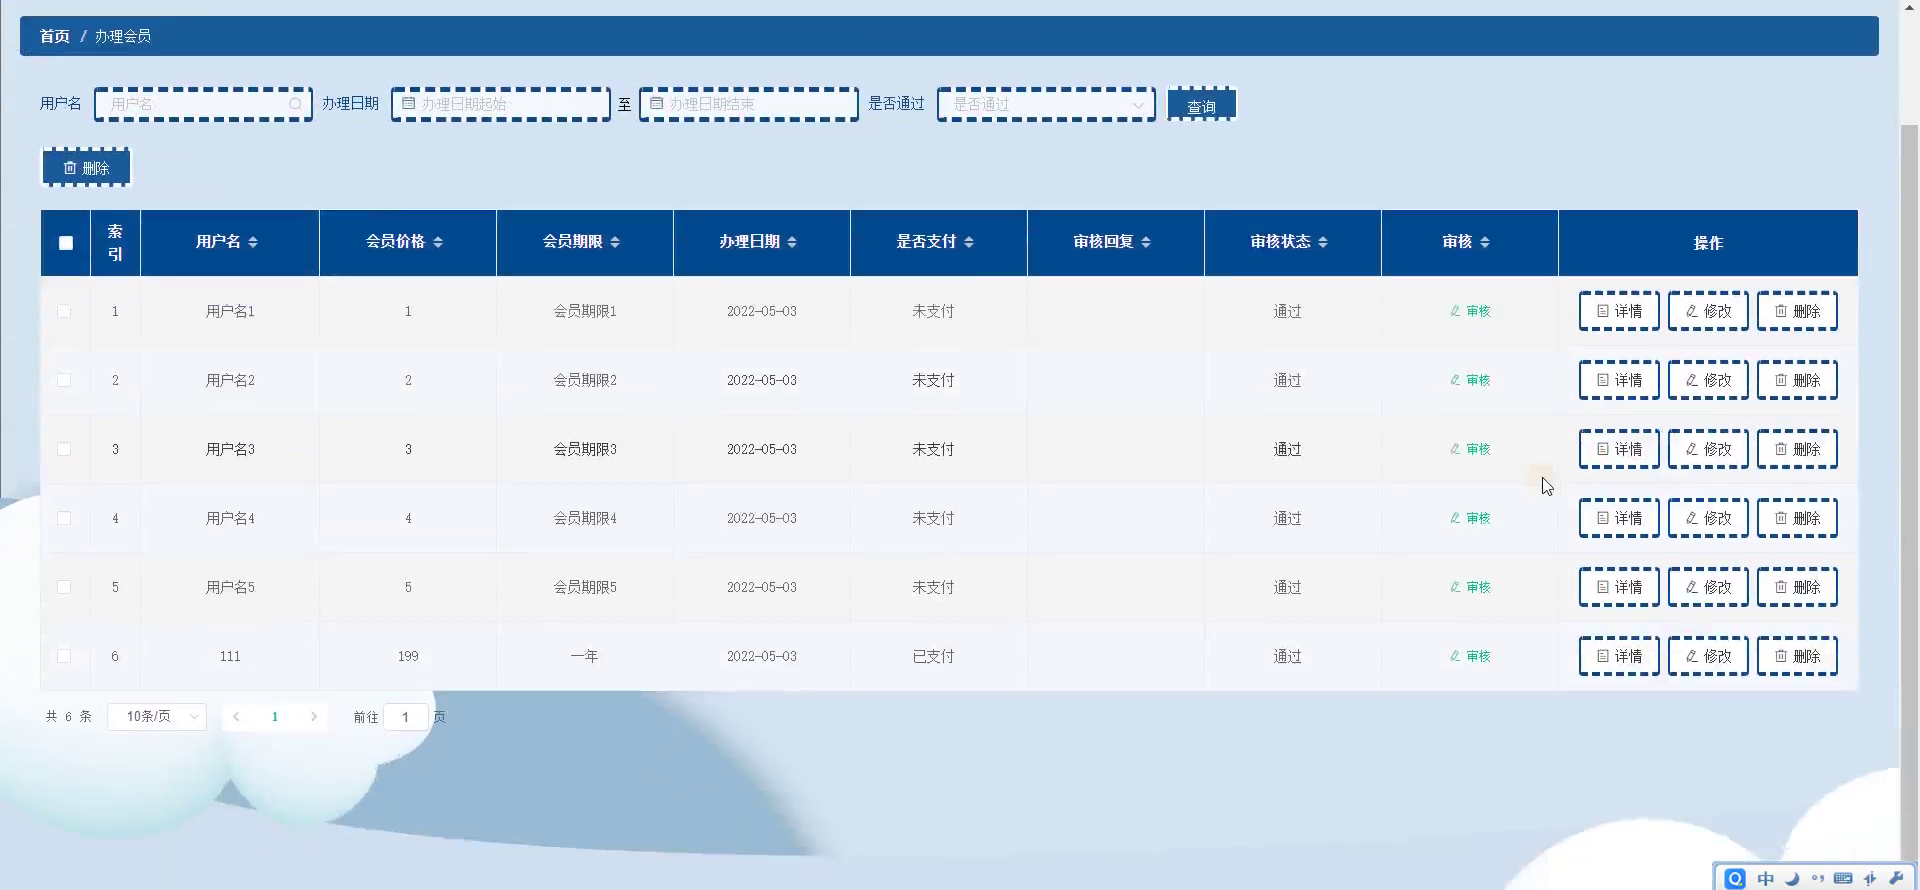The image size is (1920, 890).
Task: Click the search icon in the 用户名 field
Action: pyautogui.click(x=295, y=104)
